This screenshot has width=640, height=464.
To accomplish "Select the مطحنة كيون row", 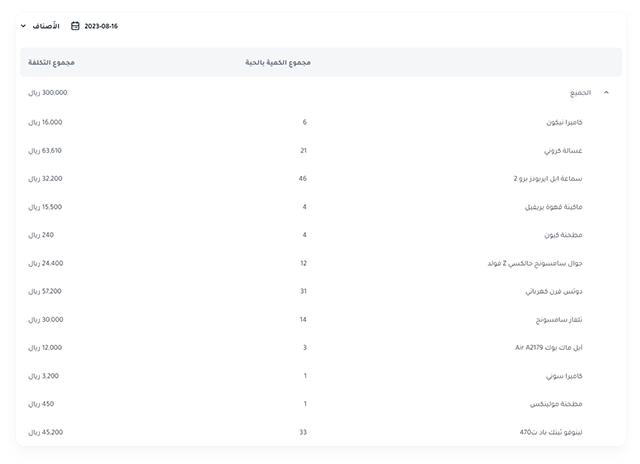I will (564, 235).
